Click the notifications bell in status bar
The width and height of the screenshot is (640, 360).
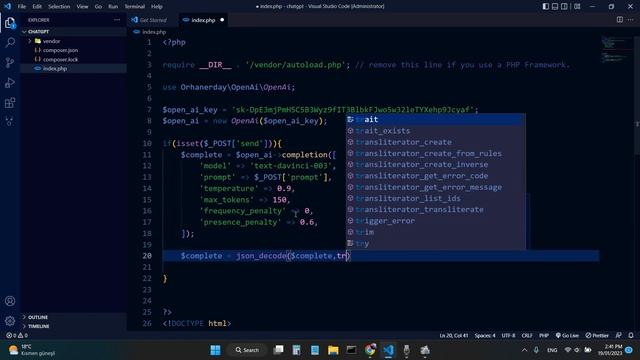[631, 336]
